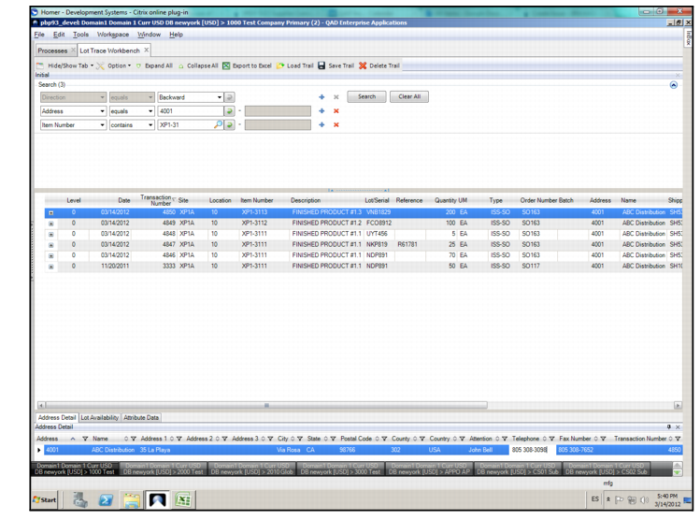Open the Workspace menu
The width and height of the screenshot is (700, 520).
coord(113,34)
